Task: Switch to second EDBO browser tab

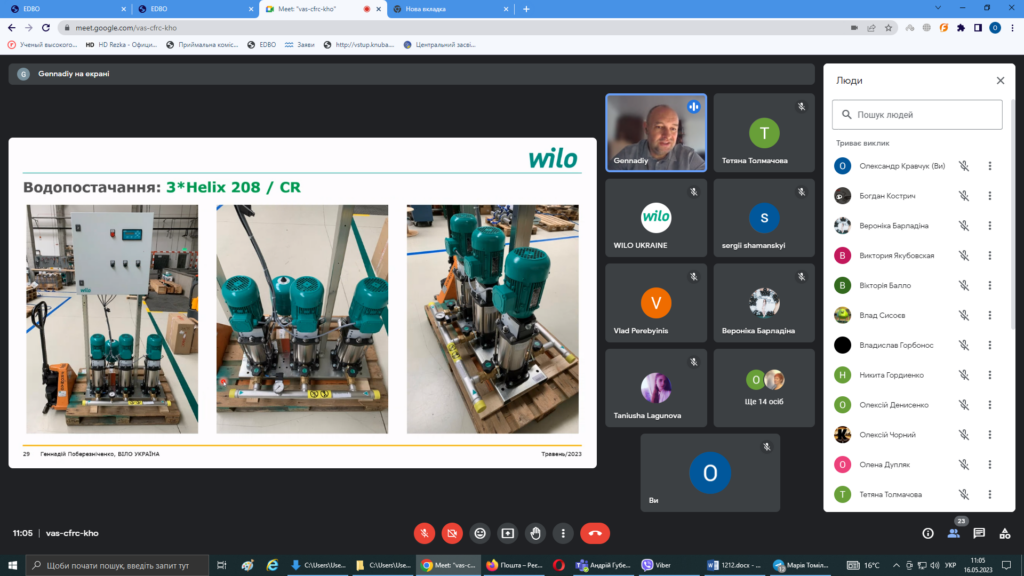Action: point(195,9)
